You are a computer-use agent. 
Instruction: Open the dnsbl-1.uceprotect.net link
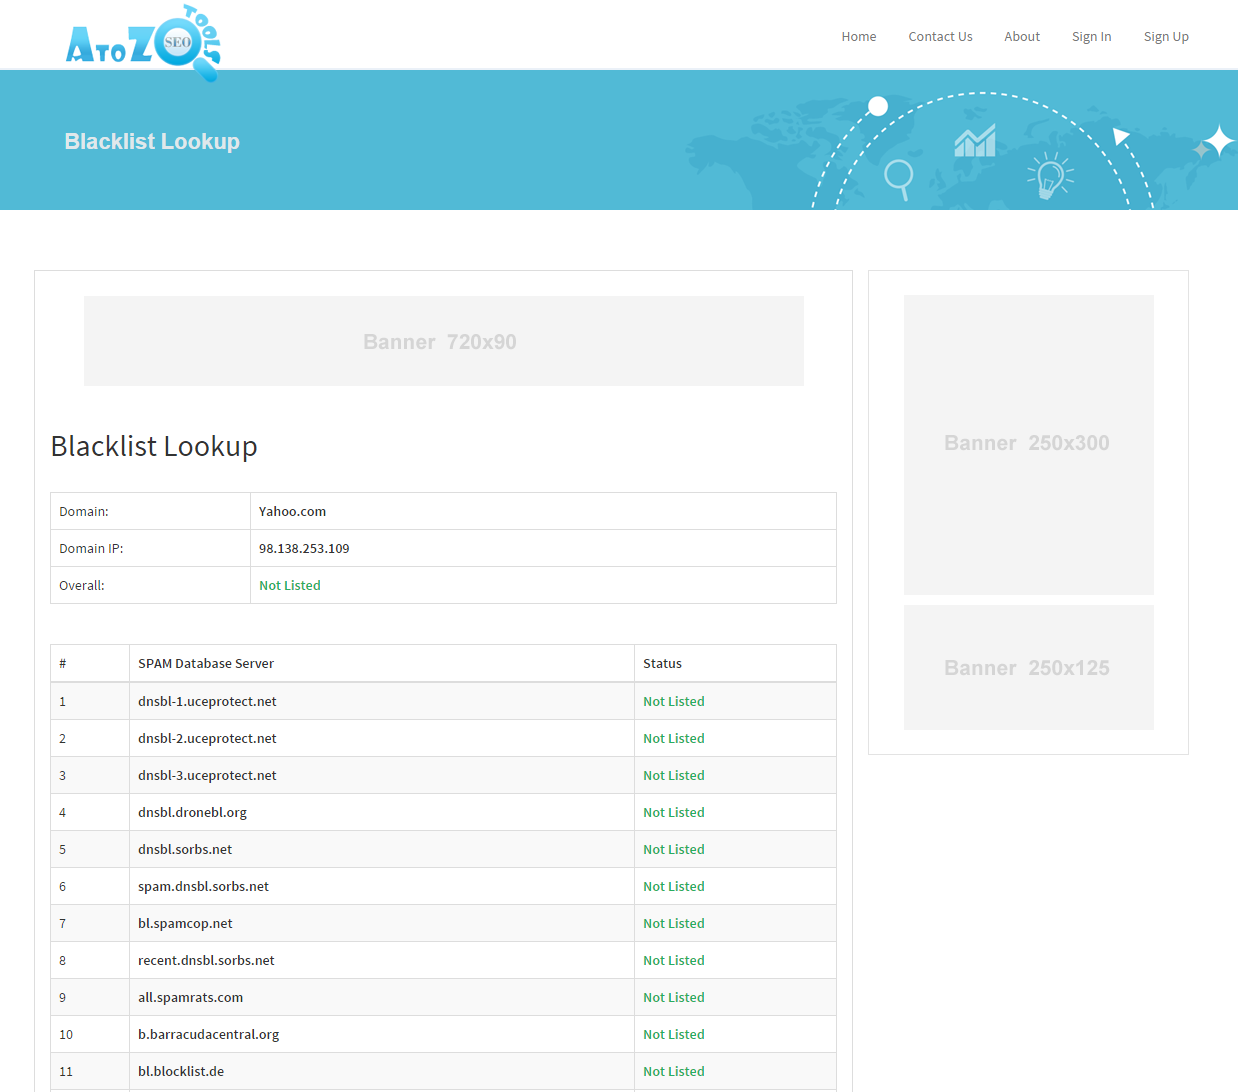(207, 701)
